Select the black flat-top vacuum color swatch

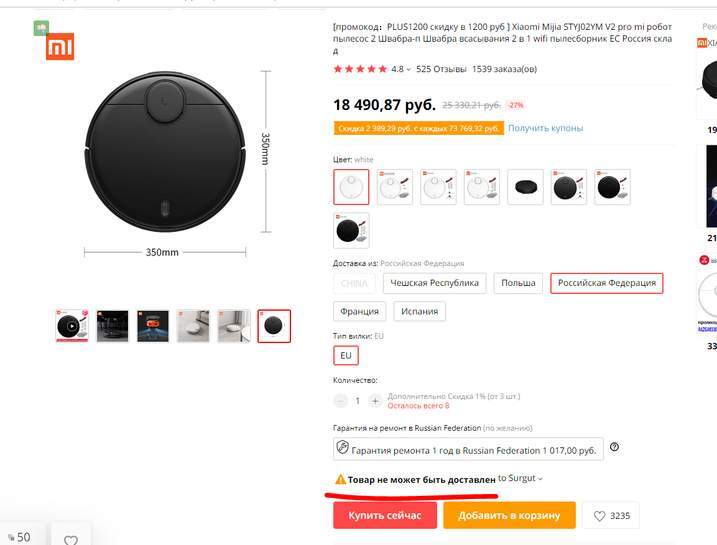tap(525, 187)
